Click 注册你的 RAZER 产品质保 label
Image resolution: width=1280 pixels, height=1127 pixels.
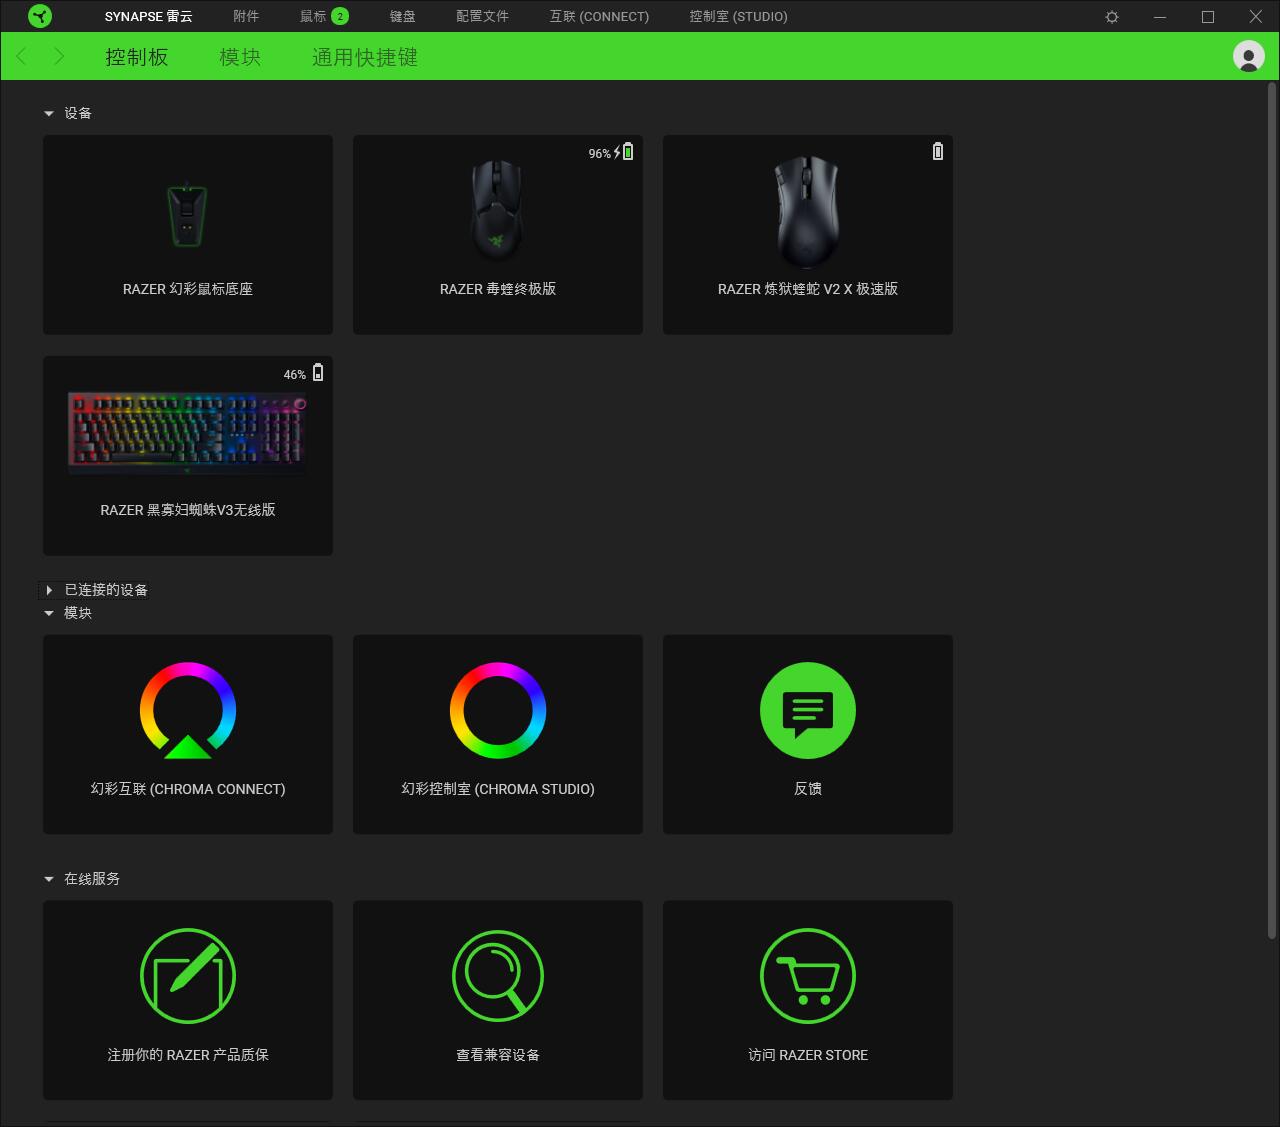click(x=188, y=1055)
